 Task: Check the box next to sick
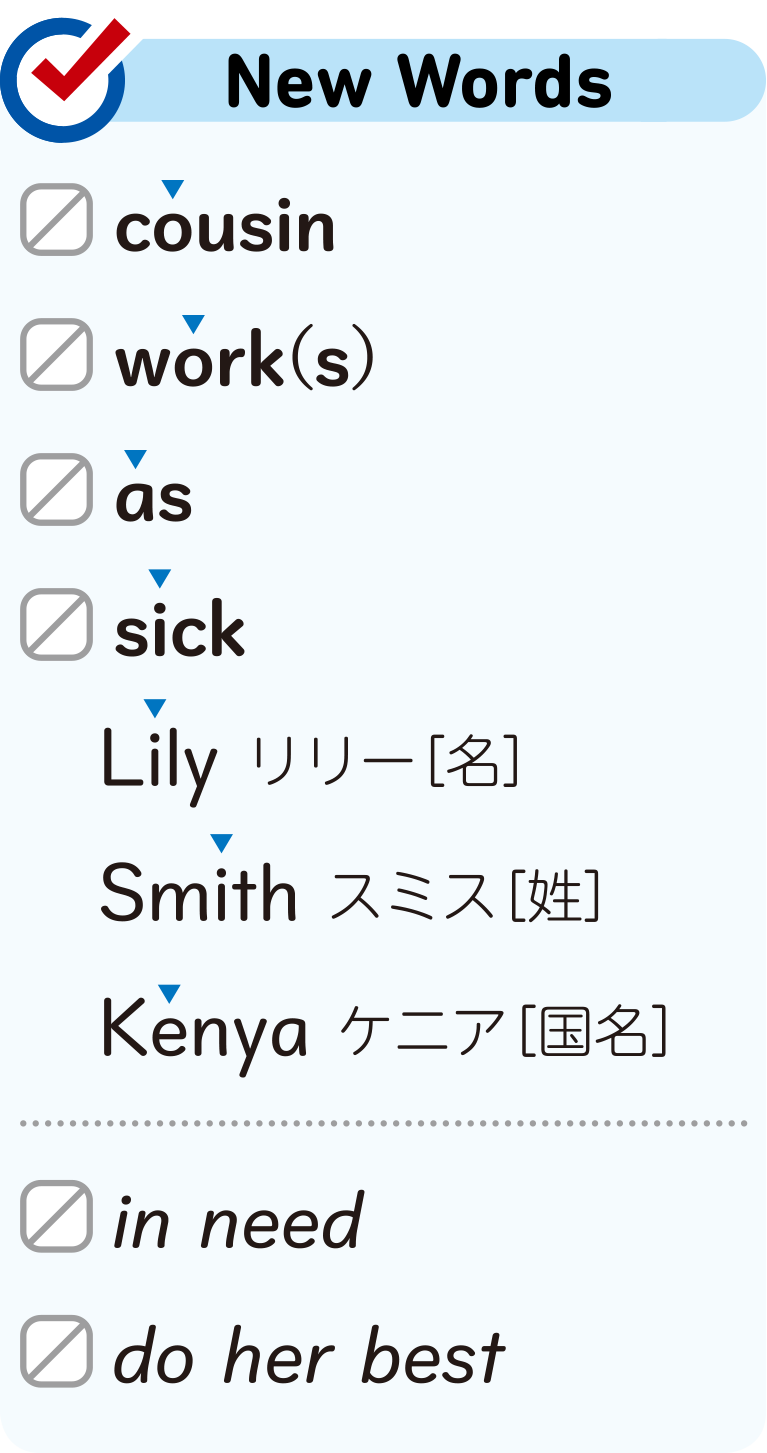pos(57,624)
